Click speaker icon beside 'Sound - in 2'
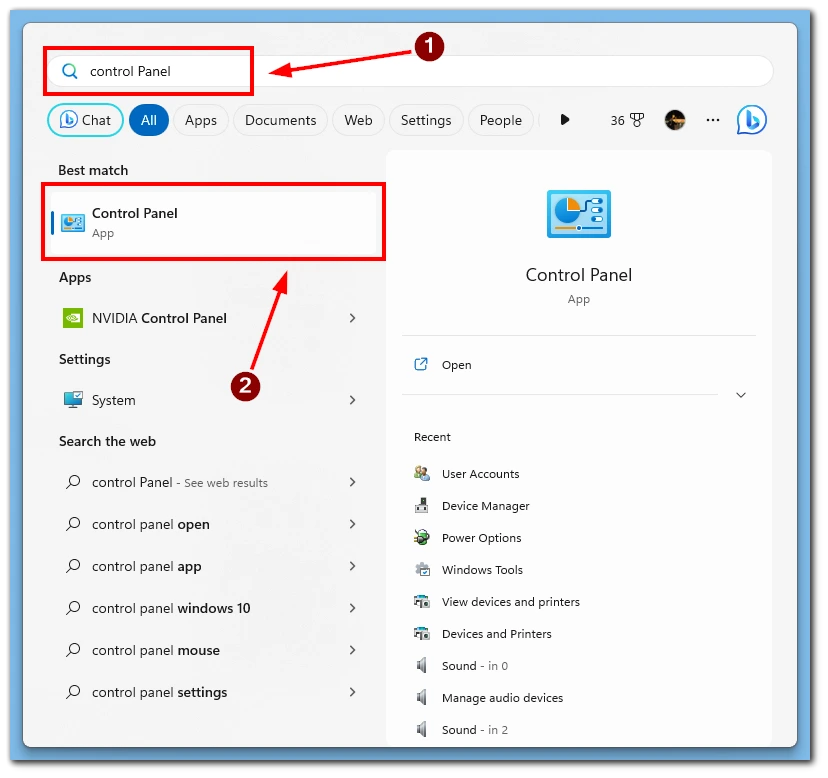Image resolution: width=828 pixels, height=778 pixels. 421,729
